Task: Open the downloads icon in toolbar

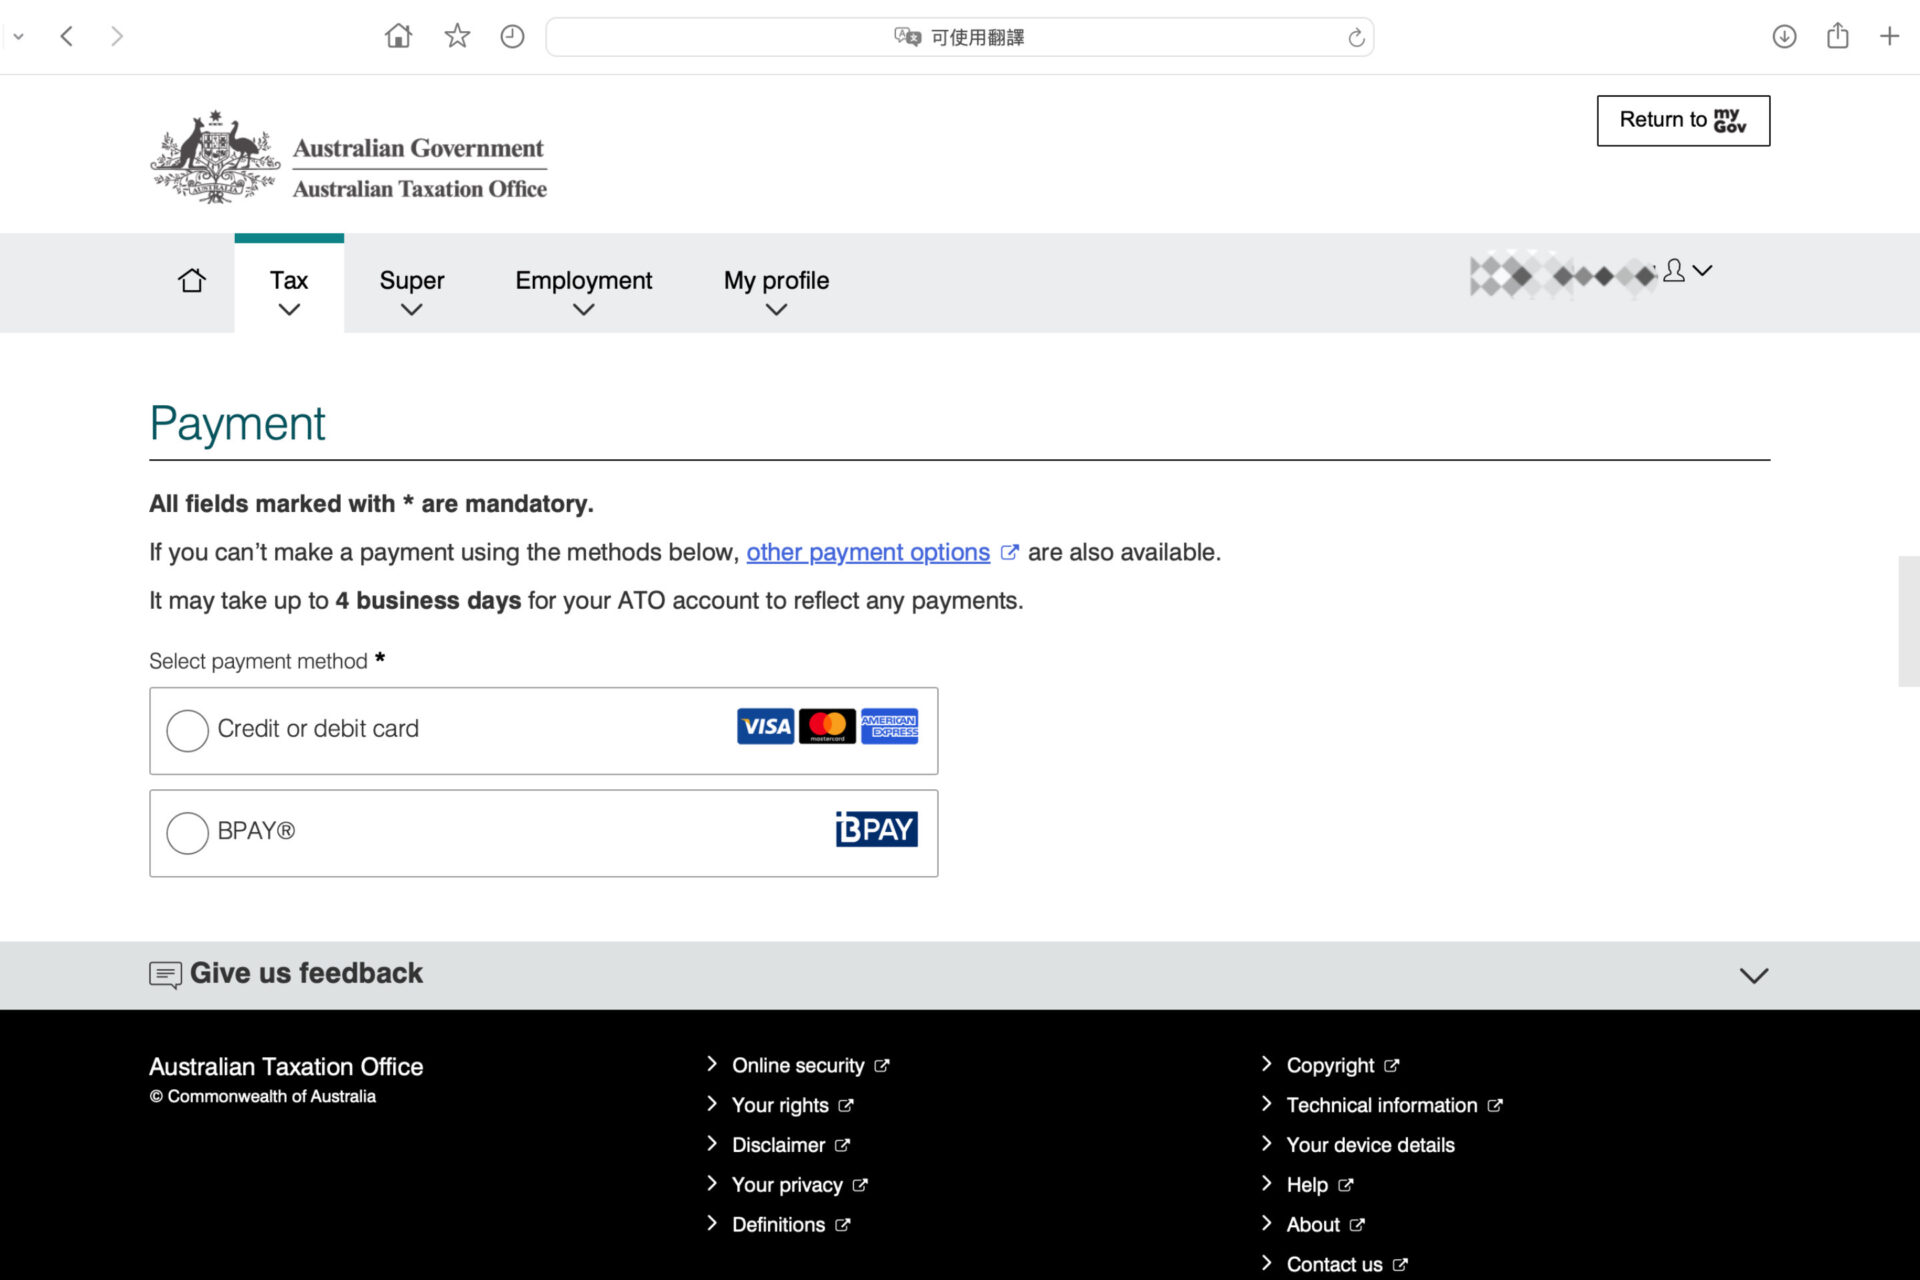Action: coord(1784,37)
